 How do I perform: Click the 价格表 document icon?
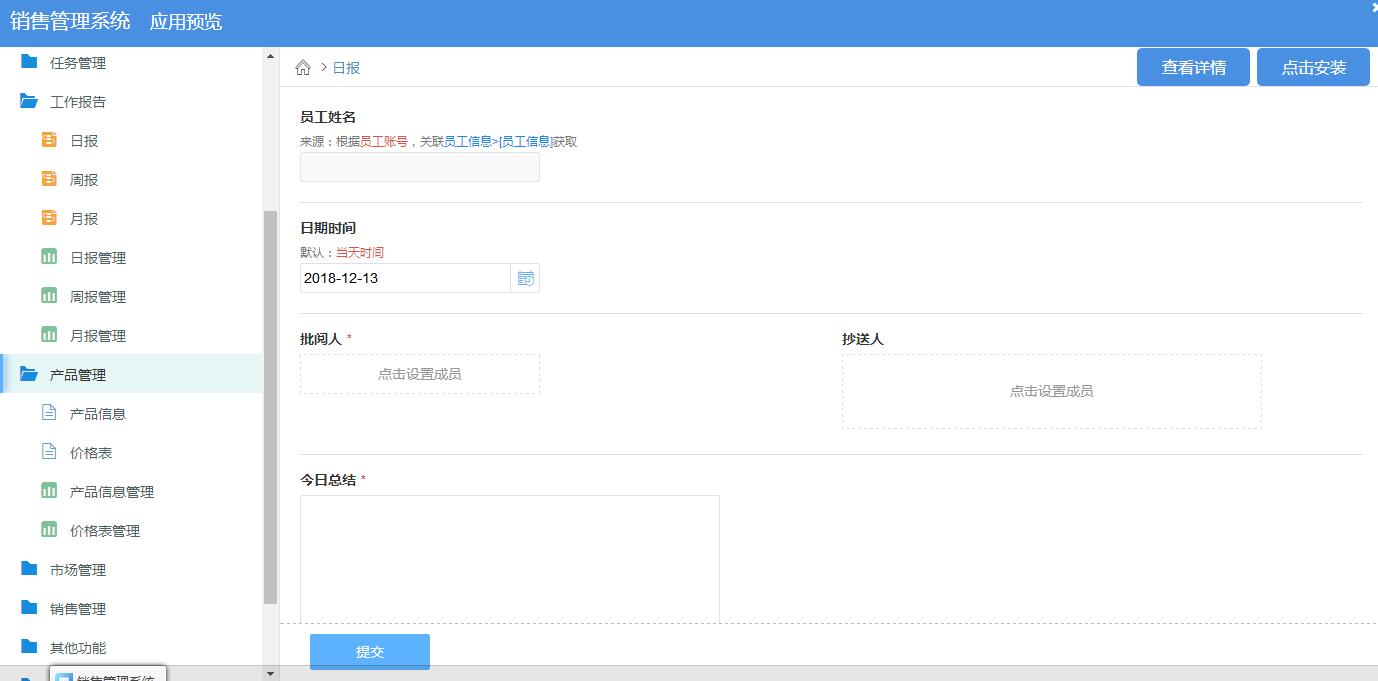point(47,452)
